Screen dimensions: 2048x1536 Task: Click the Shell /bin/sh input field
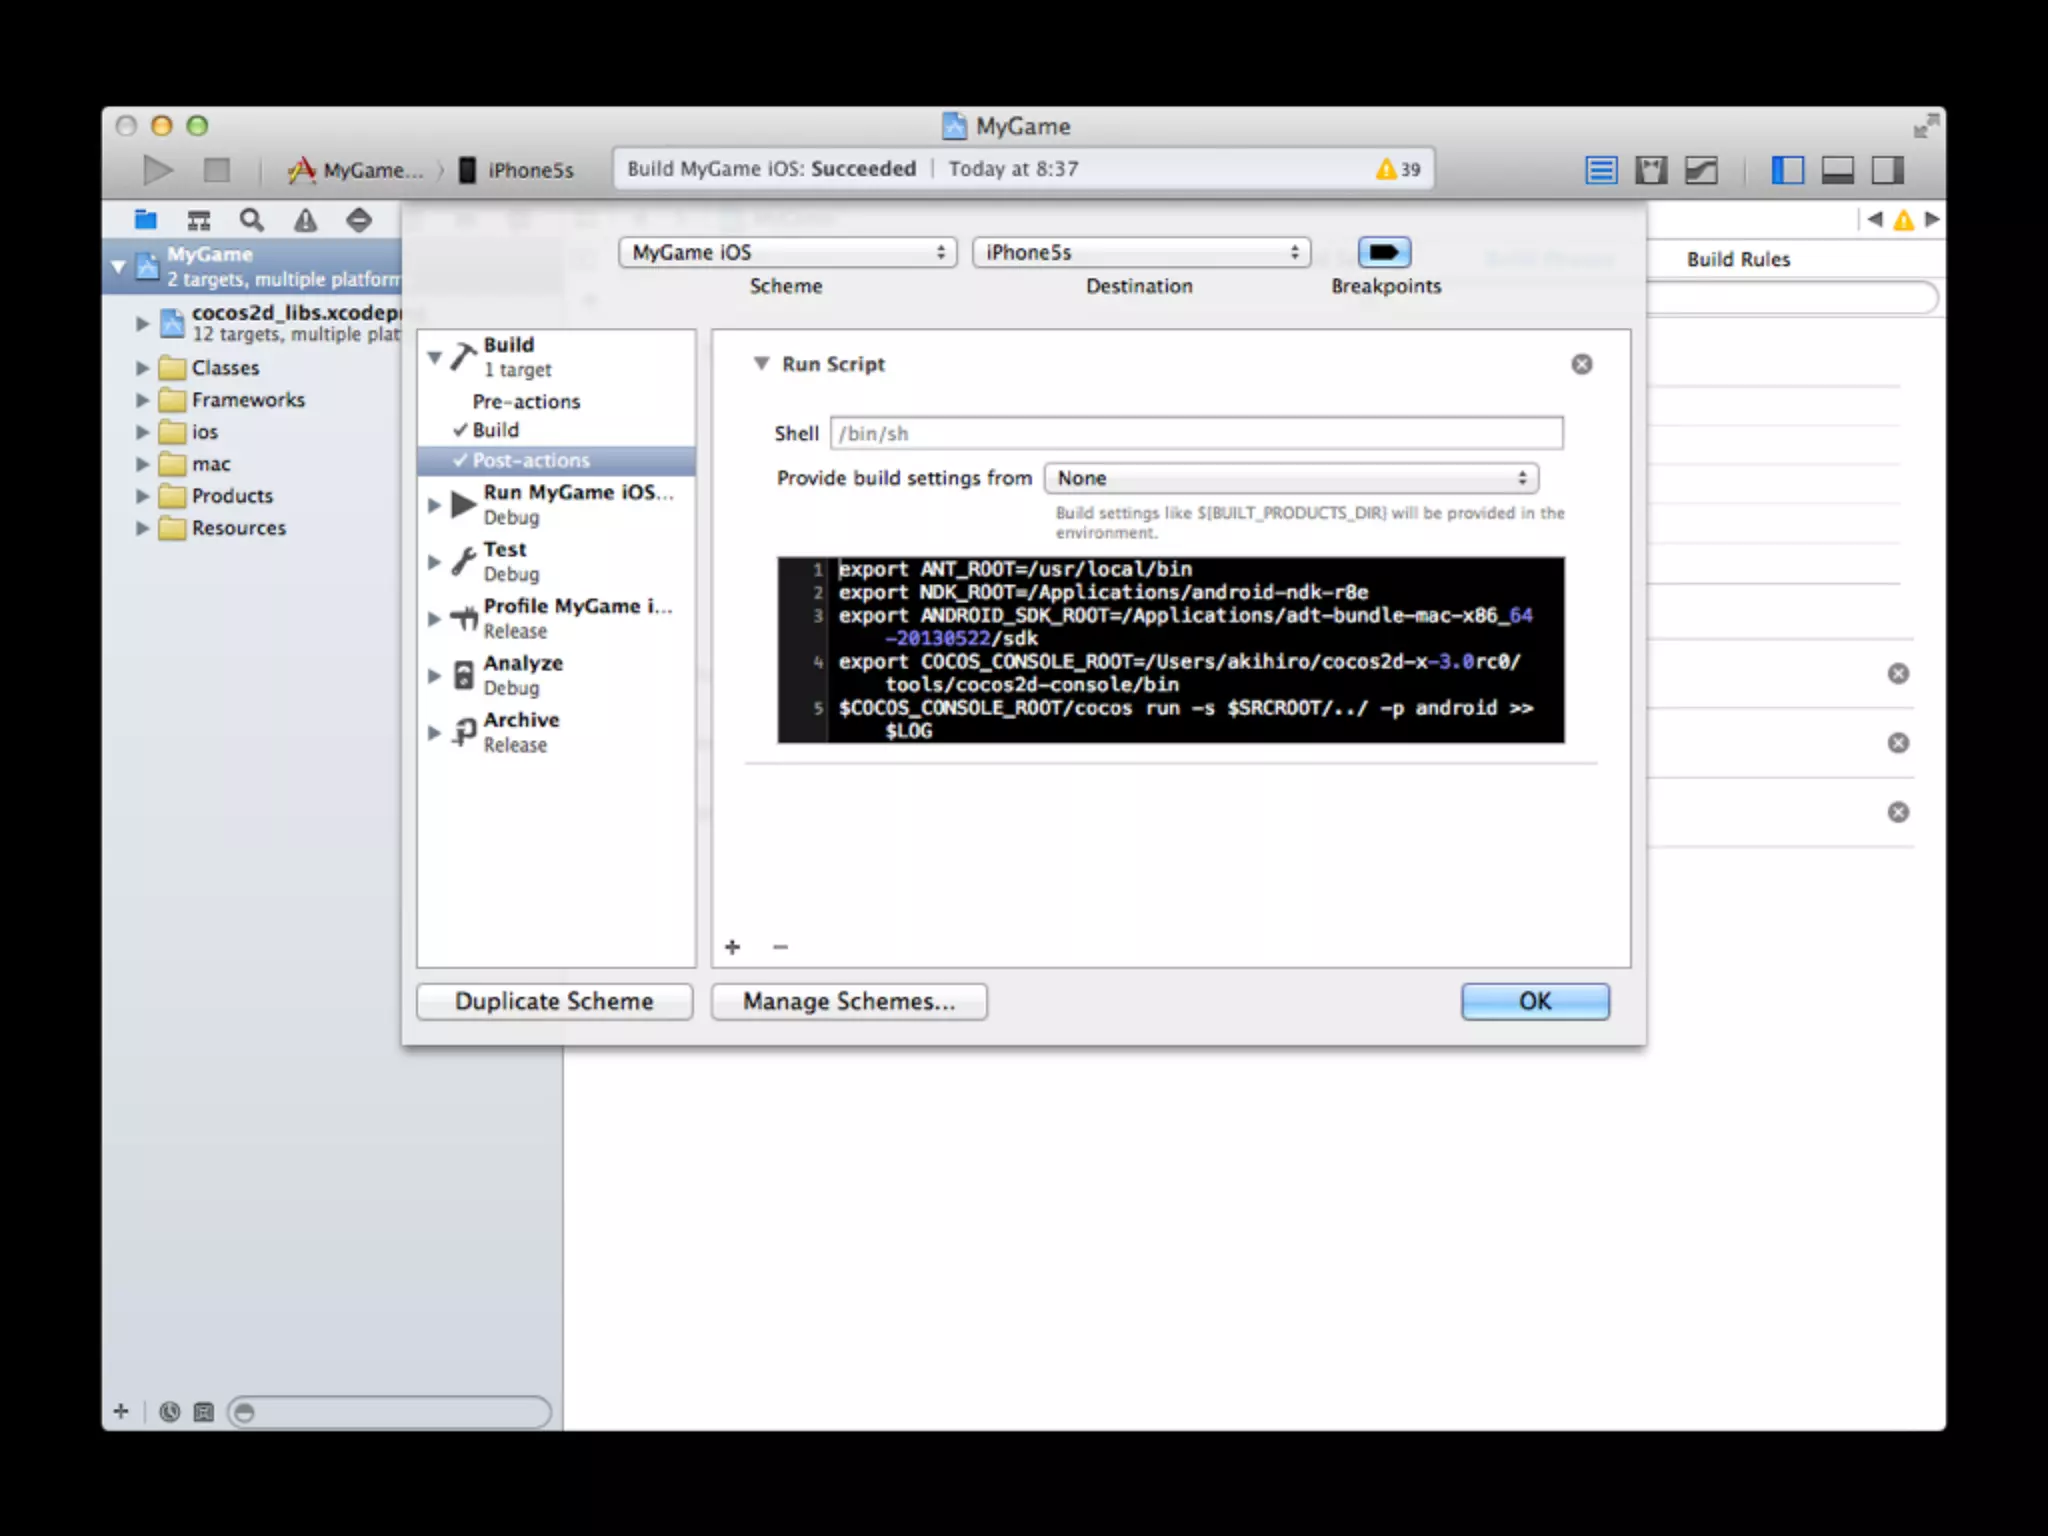[1196, 433]
